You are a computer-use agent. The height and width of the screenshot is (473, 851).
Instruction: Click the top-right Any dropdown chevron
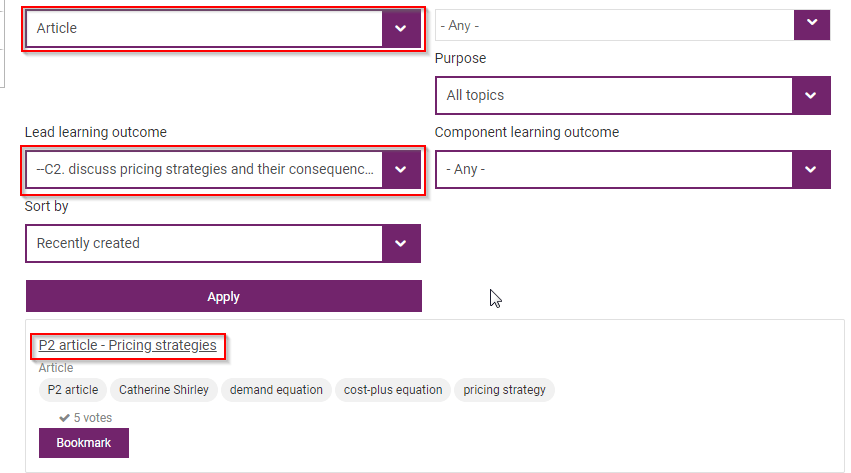point(811,24)
